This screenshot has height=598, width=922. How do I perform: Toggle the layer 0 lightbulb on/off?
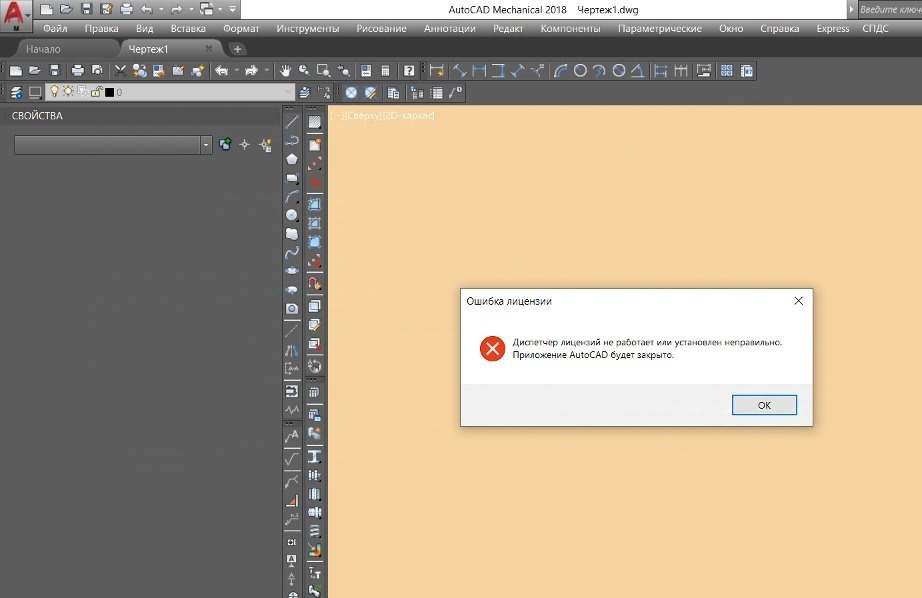54,92
